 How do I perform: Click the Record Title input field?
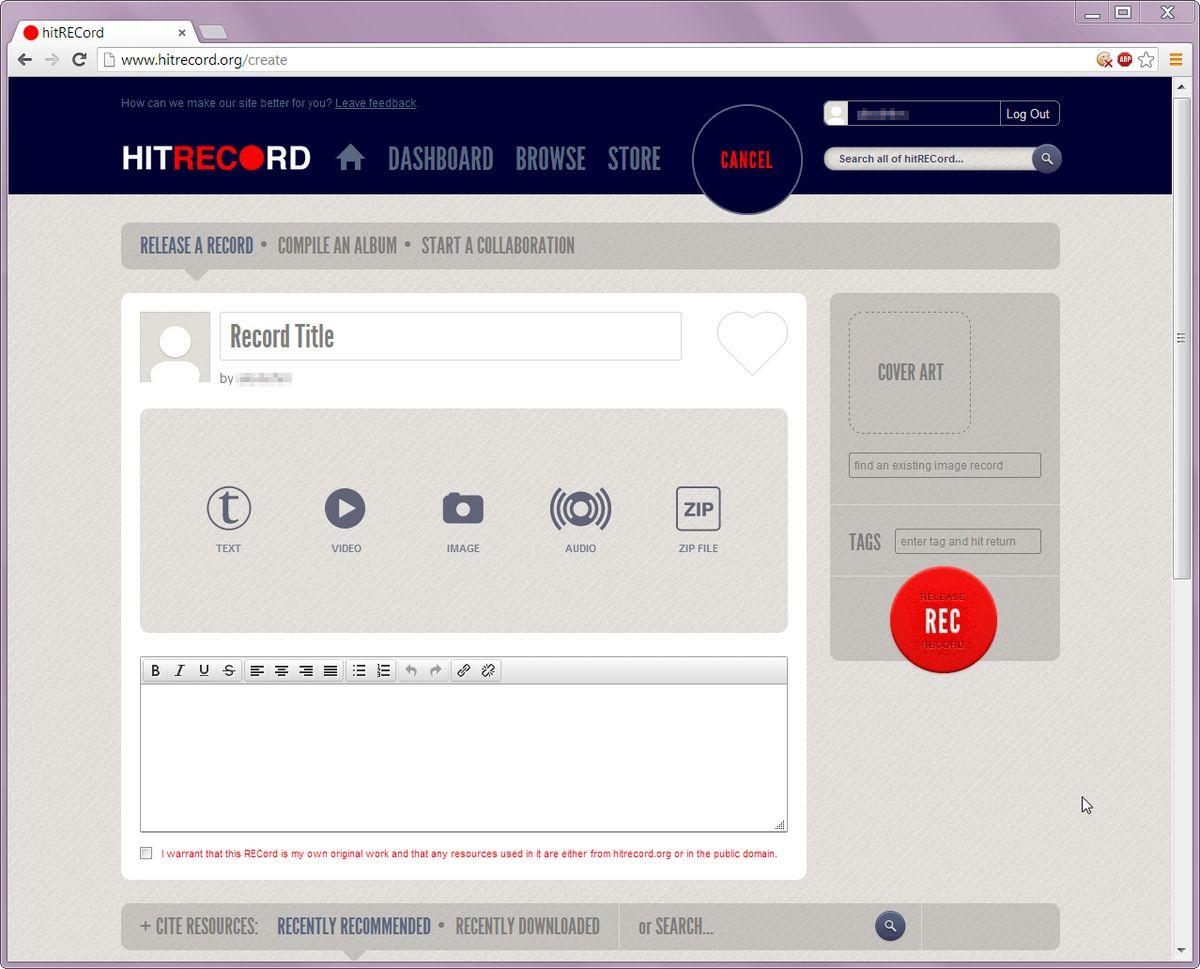pyautogui.click(x=451, y=336)
